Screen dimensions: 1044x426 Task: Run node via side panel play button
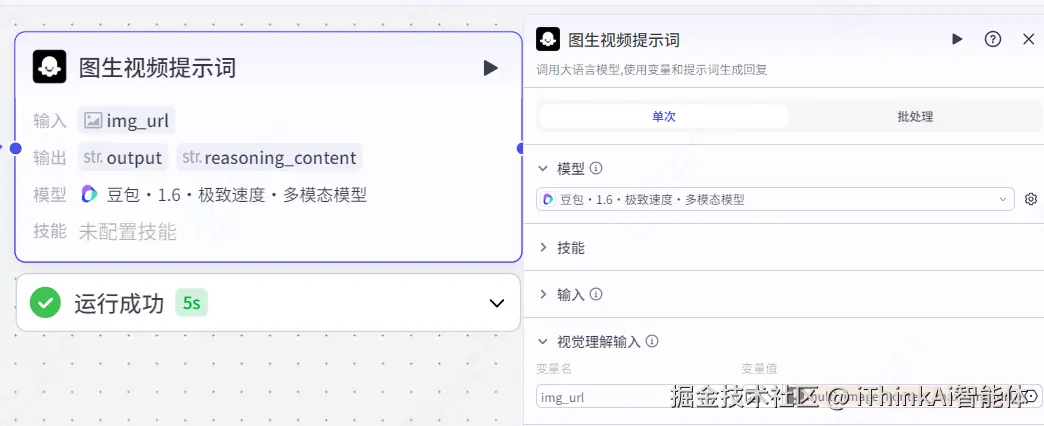[x=957, y=39]
